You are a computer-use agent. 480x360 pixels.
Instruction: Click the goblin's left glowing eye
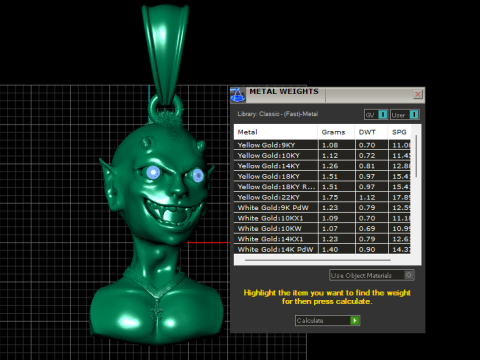pyautogui.click(x=153, y=173)
